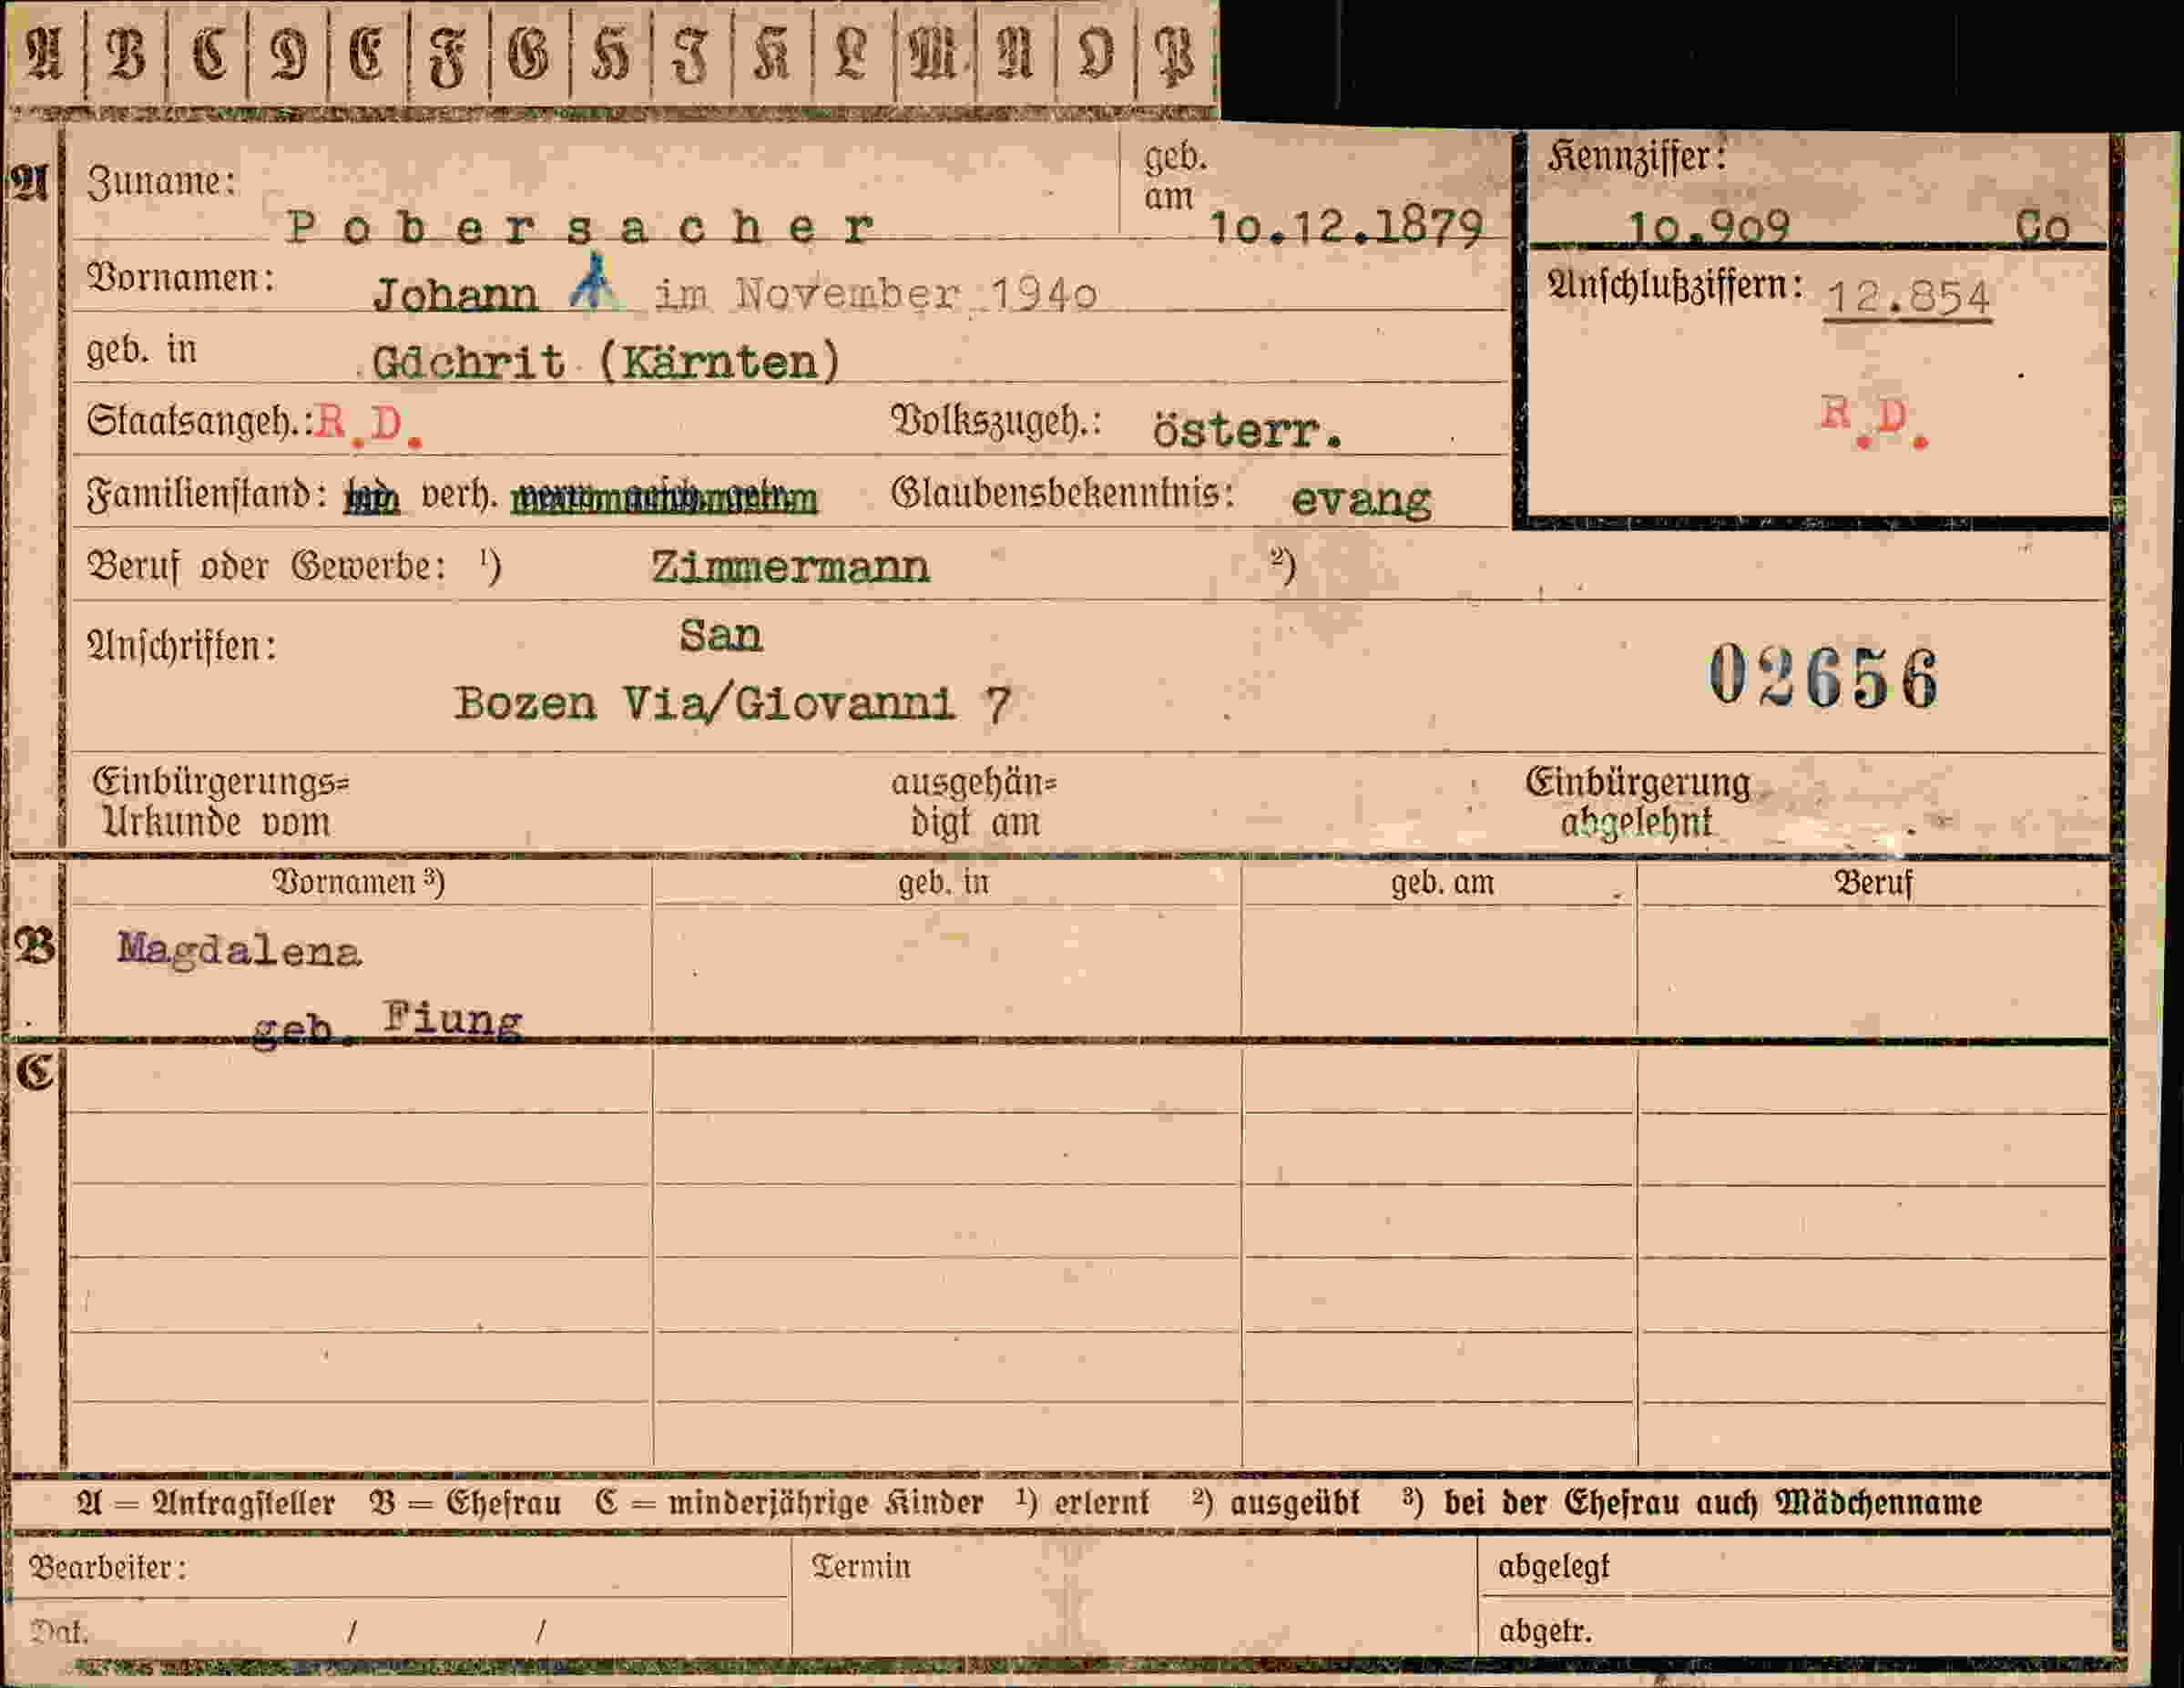Click the index tab letter "G"

[528, 54]
